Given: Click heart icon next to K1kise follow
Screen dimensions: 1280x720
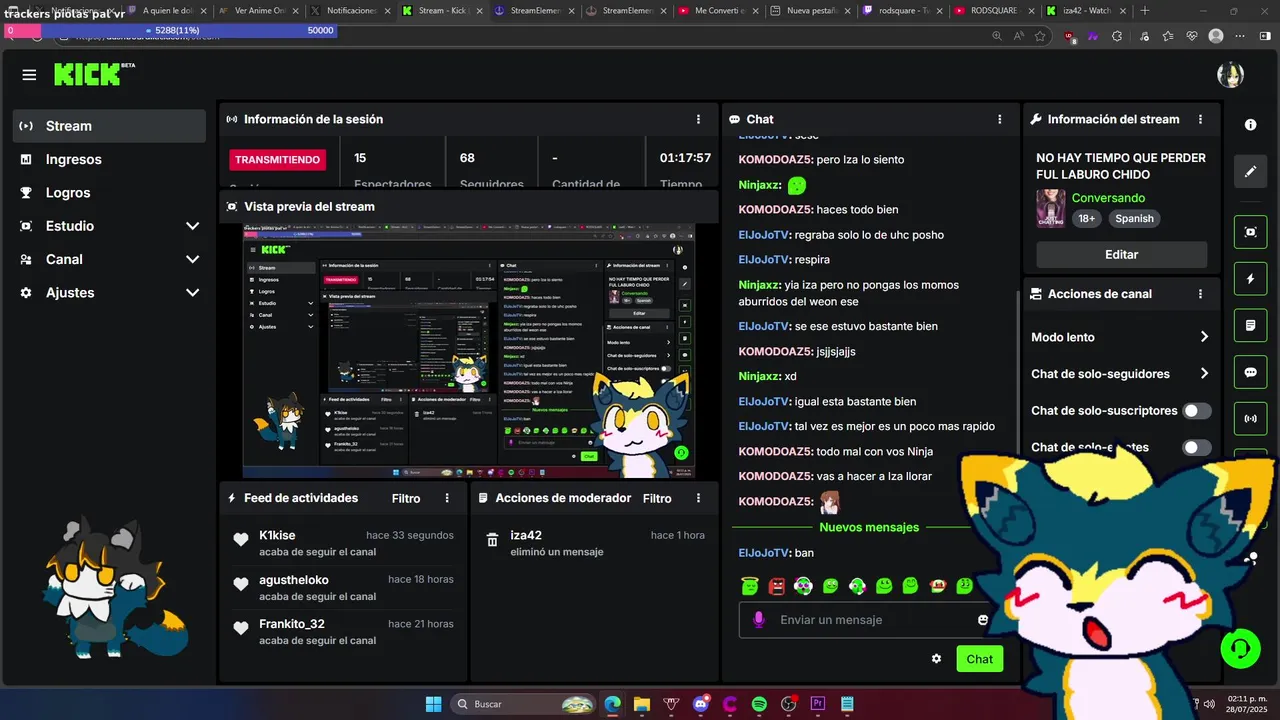Looking at the screenshot, I should [241, 540].
